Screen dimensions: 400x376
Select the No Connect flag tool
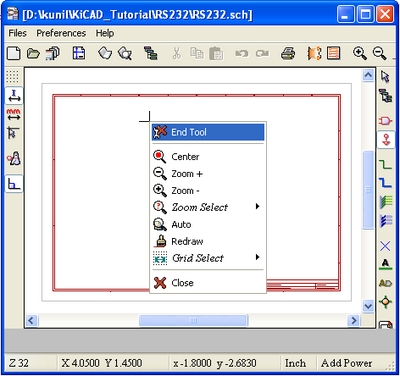click(385, 246)
